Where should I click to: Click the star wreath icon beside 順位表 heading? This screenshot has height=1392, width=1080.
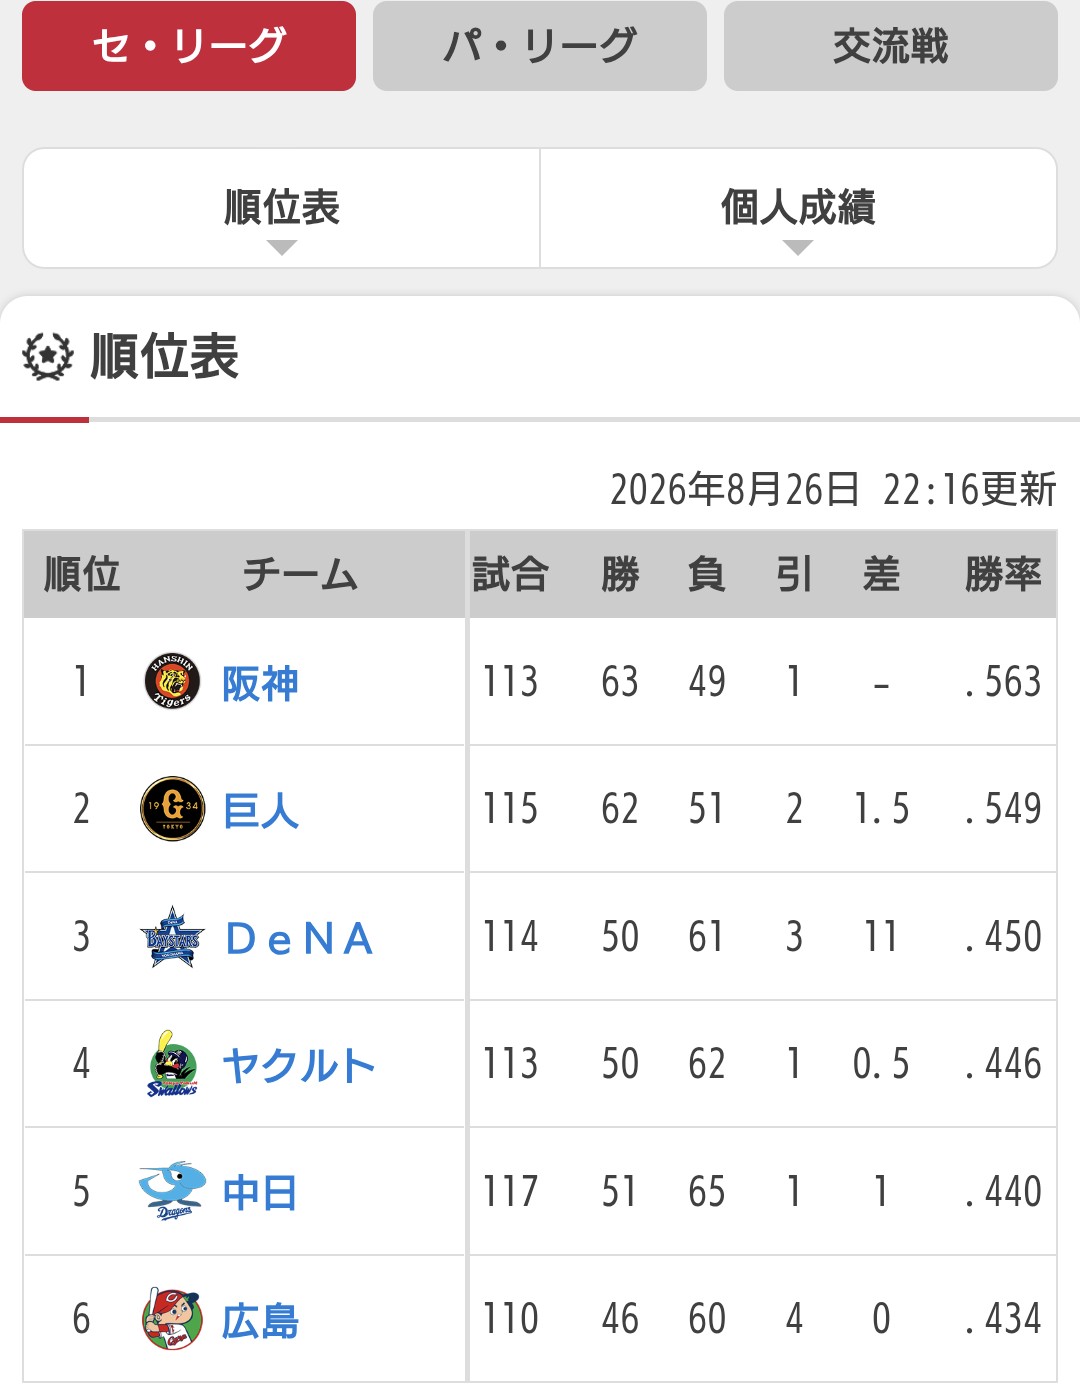(48, 357)
